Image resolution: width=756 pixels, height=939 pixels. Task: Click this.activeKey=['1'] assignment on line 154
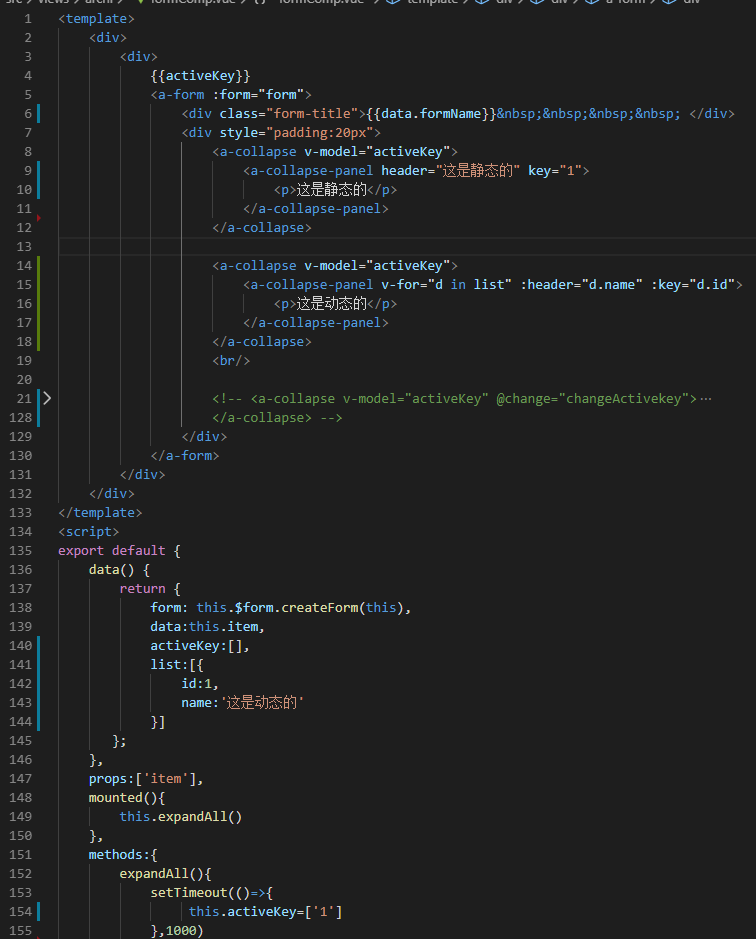(x=265, y=912)
